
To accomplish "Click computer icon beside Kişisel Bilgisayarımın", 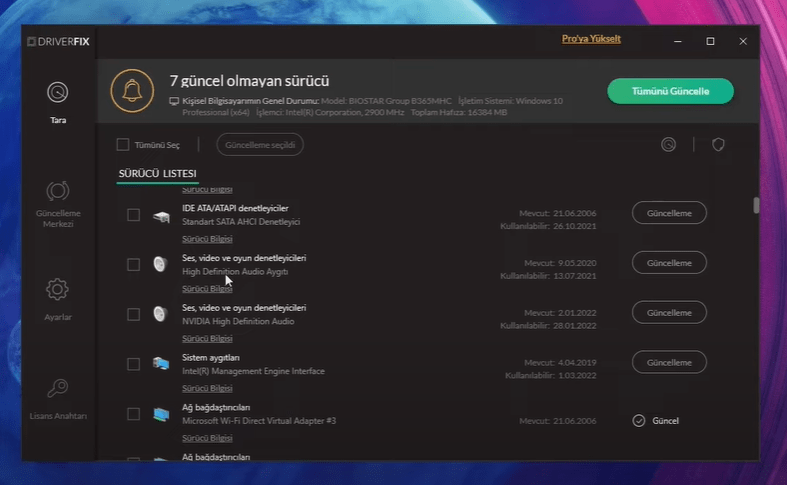I will [174, 101].
